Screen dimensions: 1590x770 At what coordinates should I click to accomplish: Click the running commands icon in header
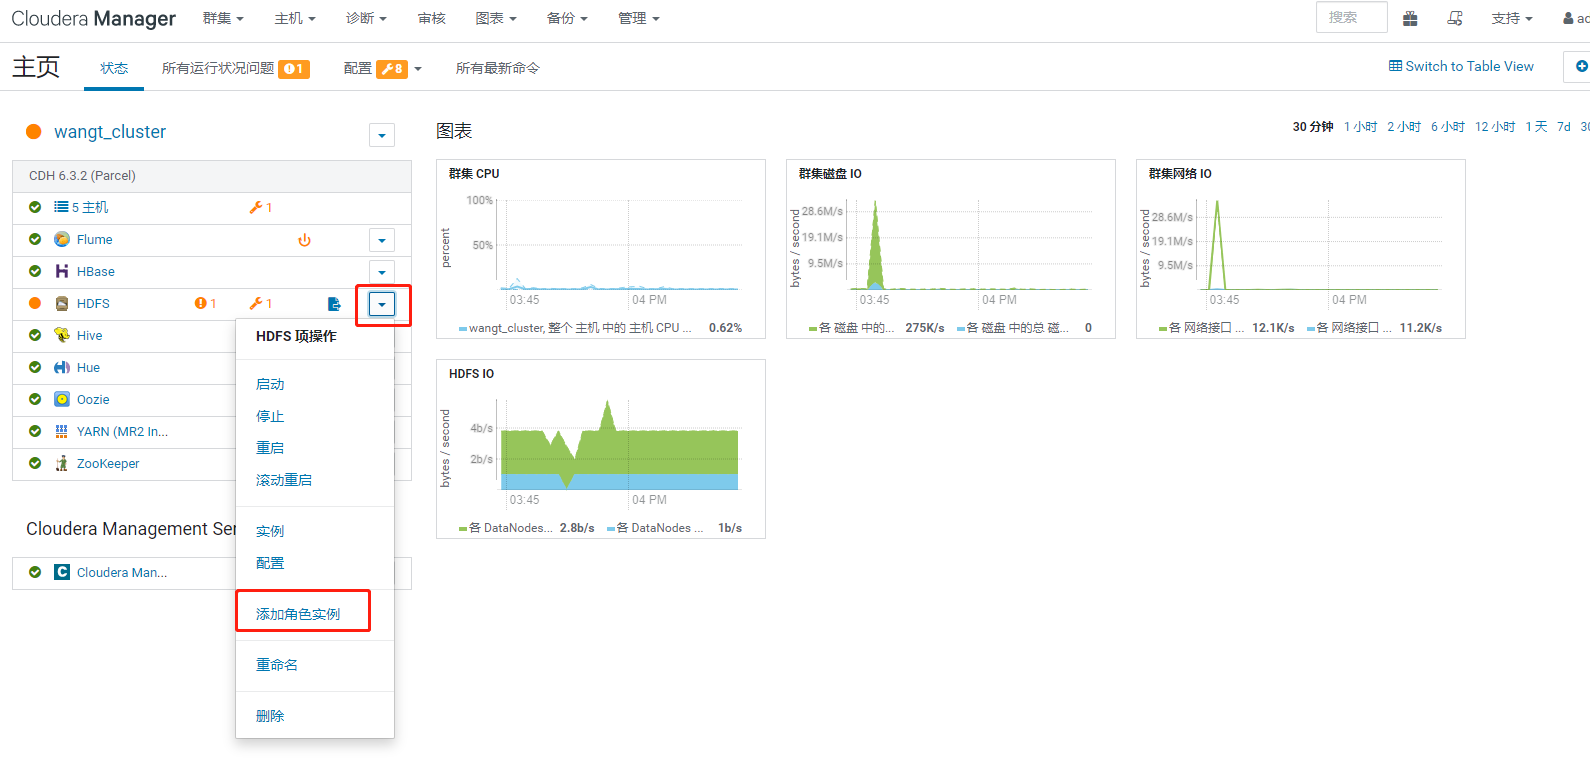click(1455, 18)
